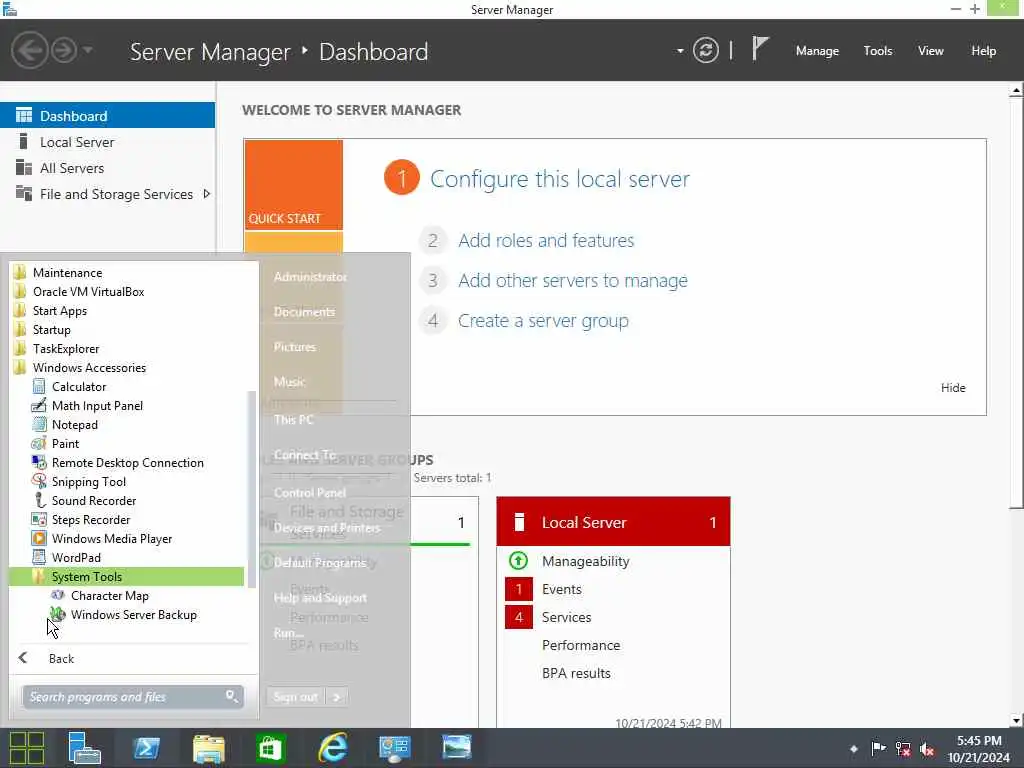Click the back navigation arrow in Server Manager
The image size is (1024, 768).
coord(30,50)
